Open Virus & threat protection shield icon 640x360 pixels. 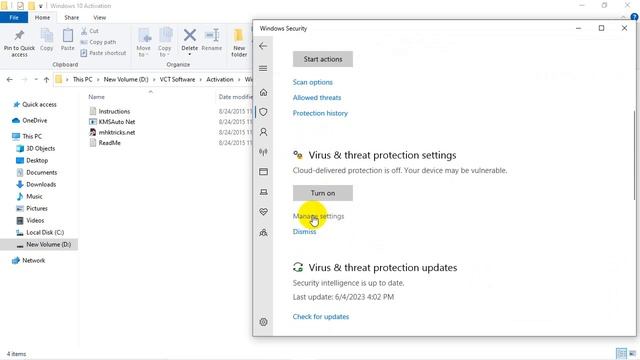pos(263,112)
